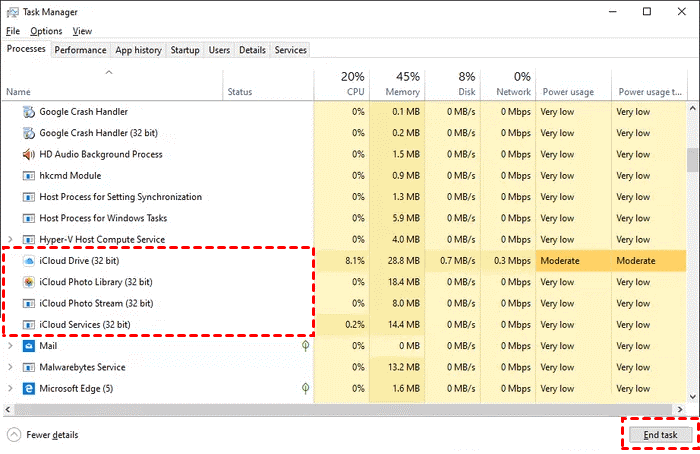Screen dimensions: 700x454
Task: Switch to the Startup tab
Action: (x=185, y=49)
